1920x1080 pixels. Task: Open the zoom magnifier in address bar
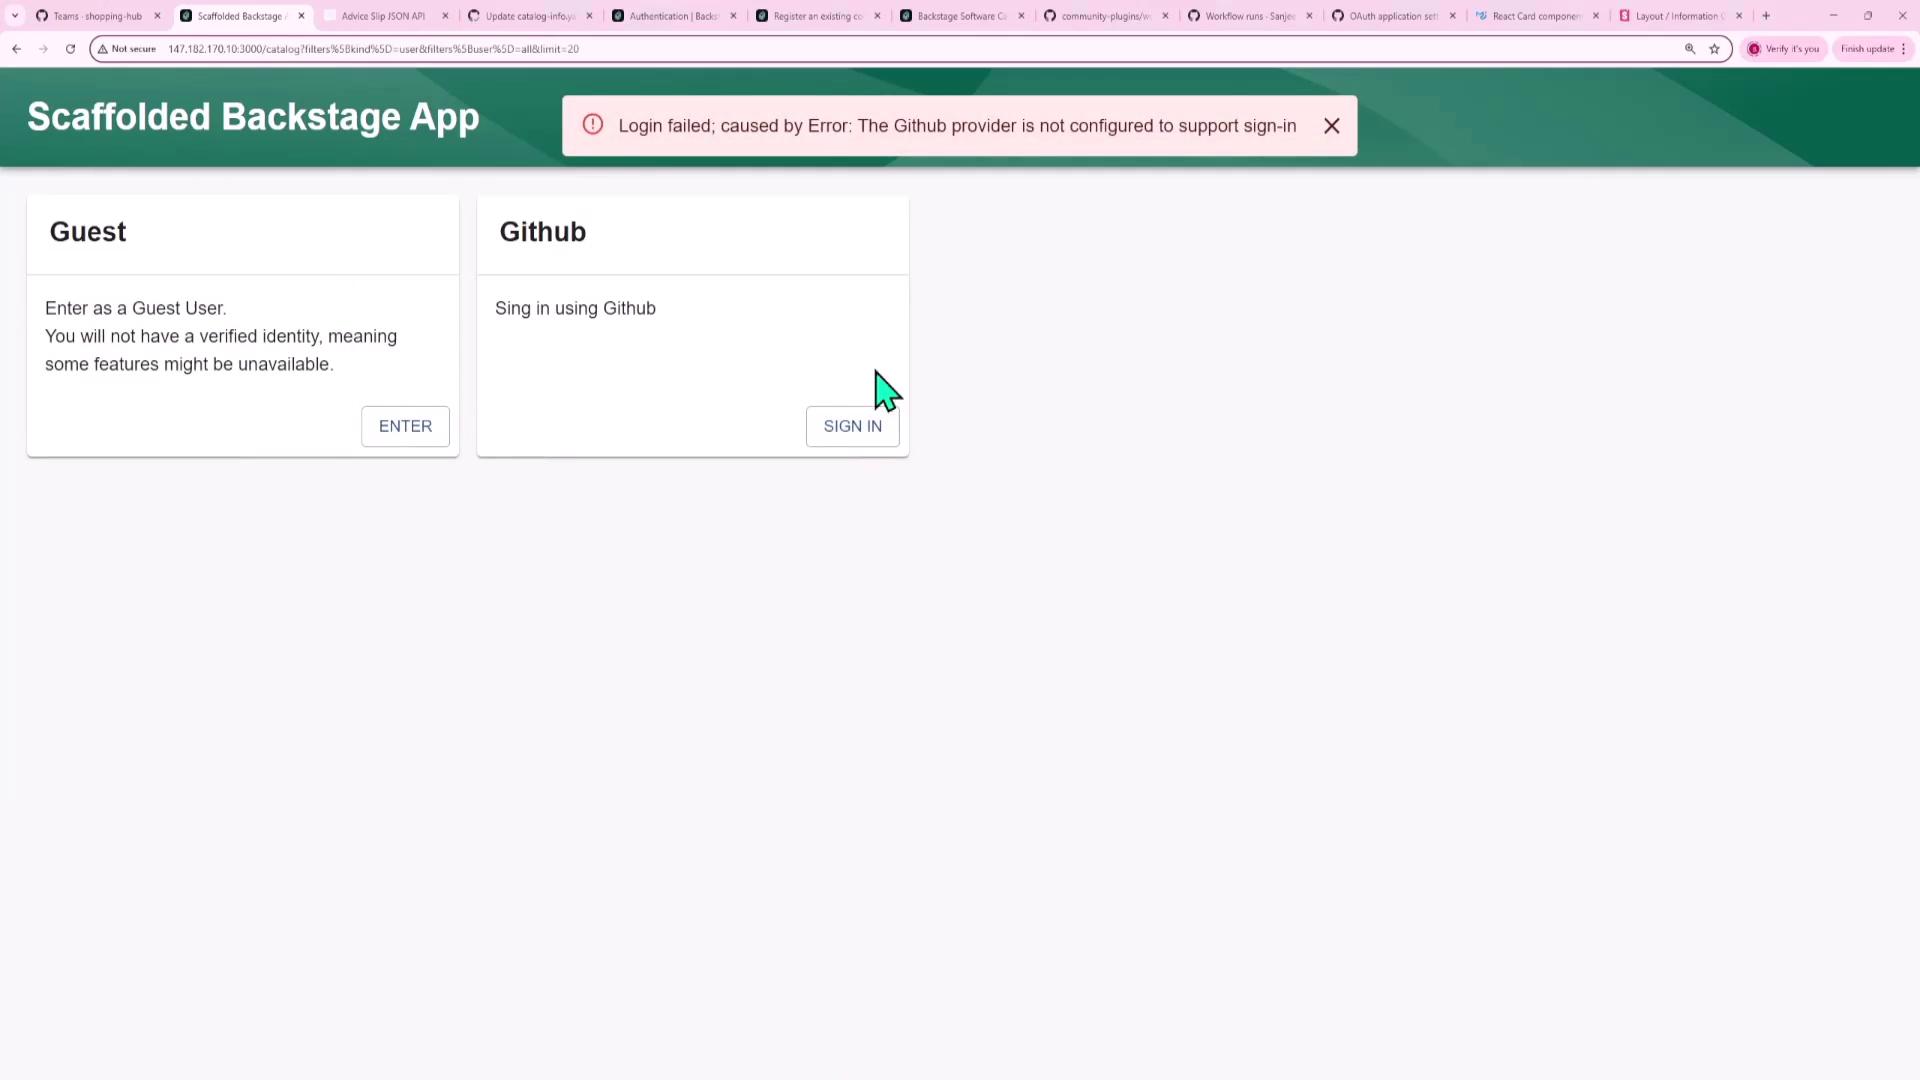1690,49
